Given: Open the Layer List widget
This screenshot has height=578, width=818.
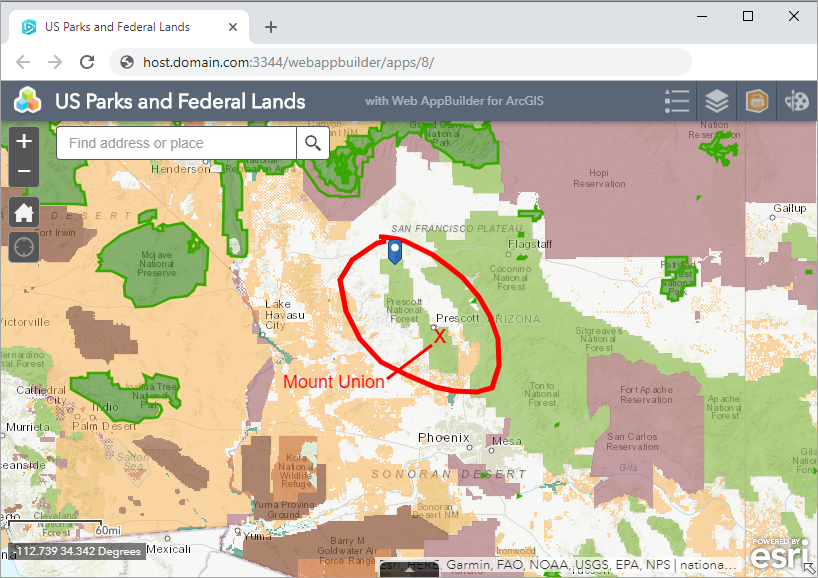Looking at the screenshot, I should pos(717,100).
